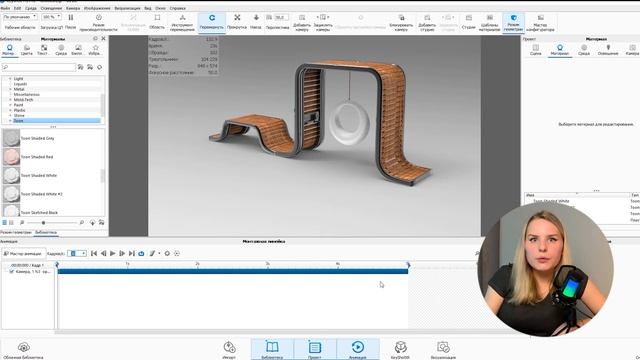The height and width of the screenshot is (360, 640).
Task: Open the Render menu in menu bar
Action: click(127, 8)
